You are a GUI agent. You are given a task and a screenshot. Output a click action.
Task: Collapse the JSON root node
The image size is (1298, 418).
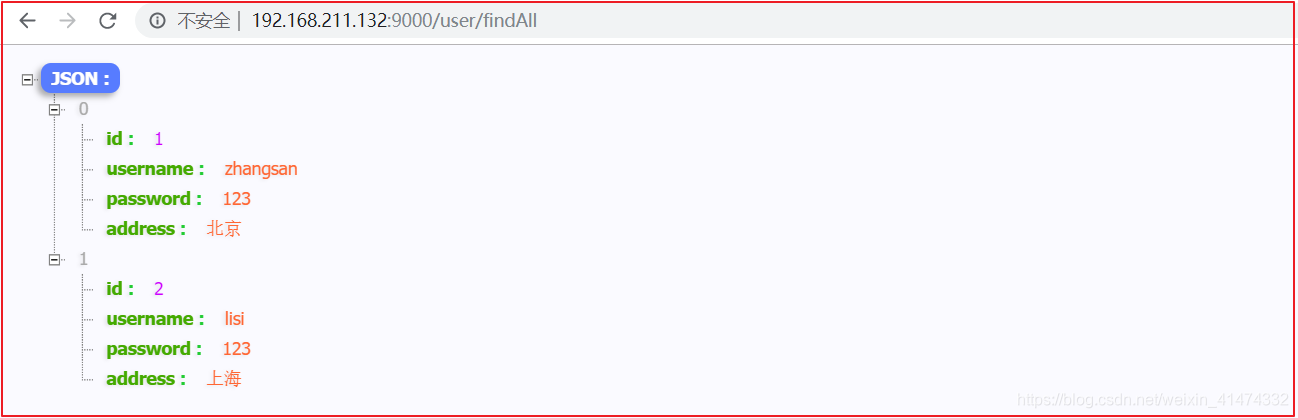pyautogui.click(x=27, y=79)
